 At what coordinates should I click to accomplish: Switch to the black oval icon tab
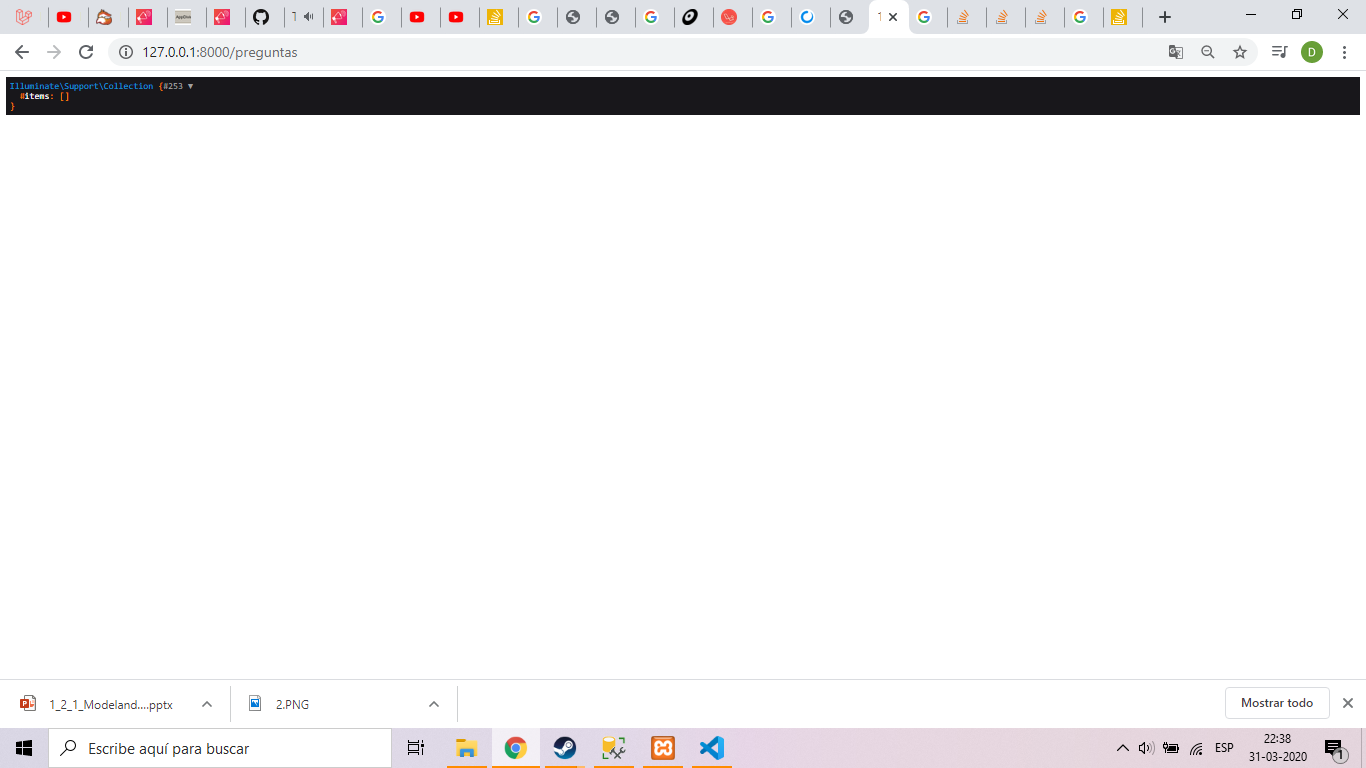point(690,17)
